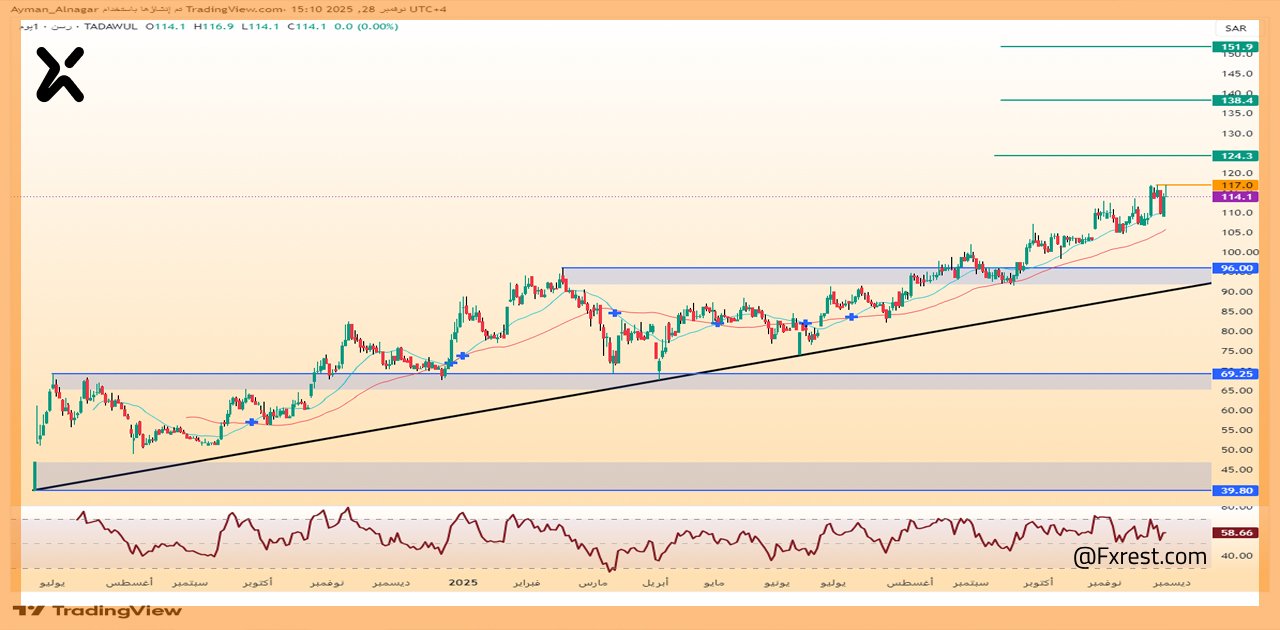Select the 2025 marker on the time axis

462,582
